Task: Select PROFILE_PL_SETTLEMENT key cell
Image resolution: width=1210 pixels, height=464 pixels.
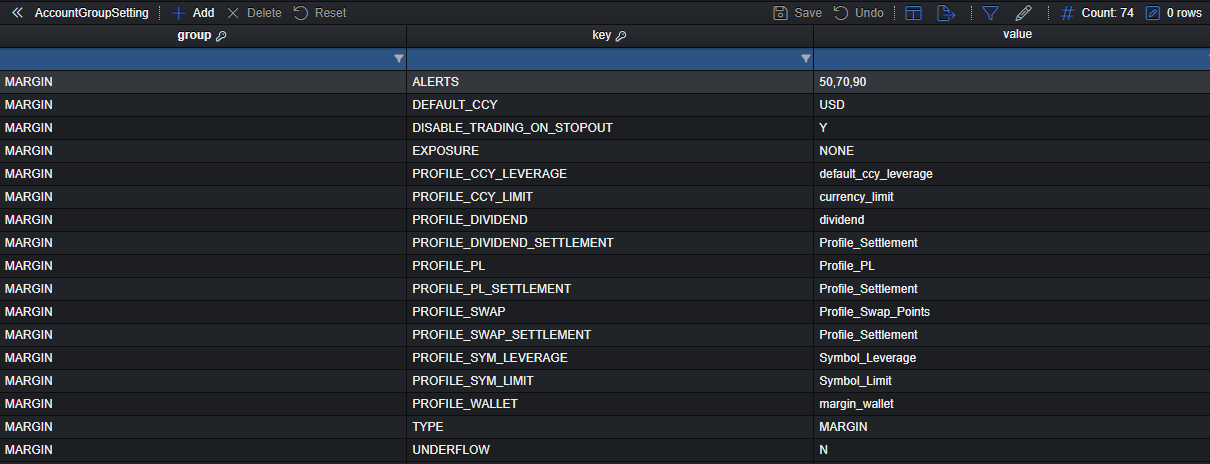Action: coord(610,289)
